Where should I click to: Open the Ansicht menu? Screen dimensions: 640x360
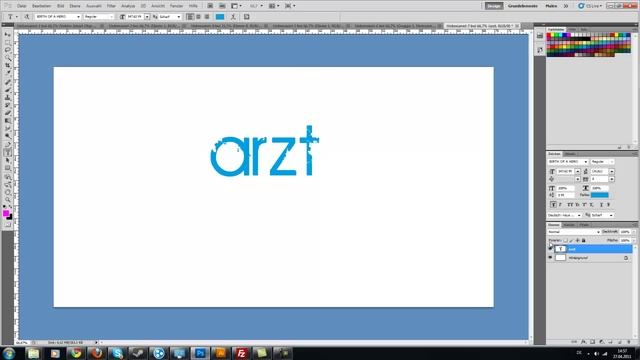point(158,6)
